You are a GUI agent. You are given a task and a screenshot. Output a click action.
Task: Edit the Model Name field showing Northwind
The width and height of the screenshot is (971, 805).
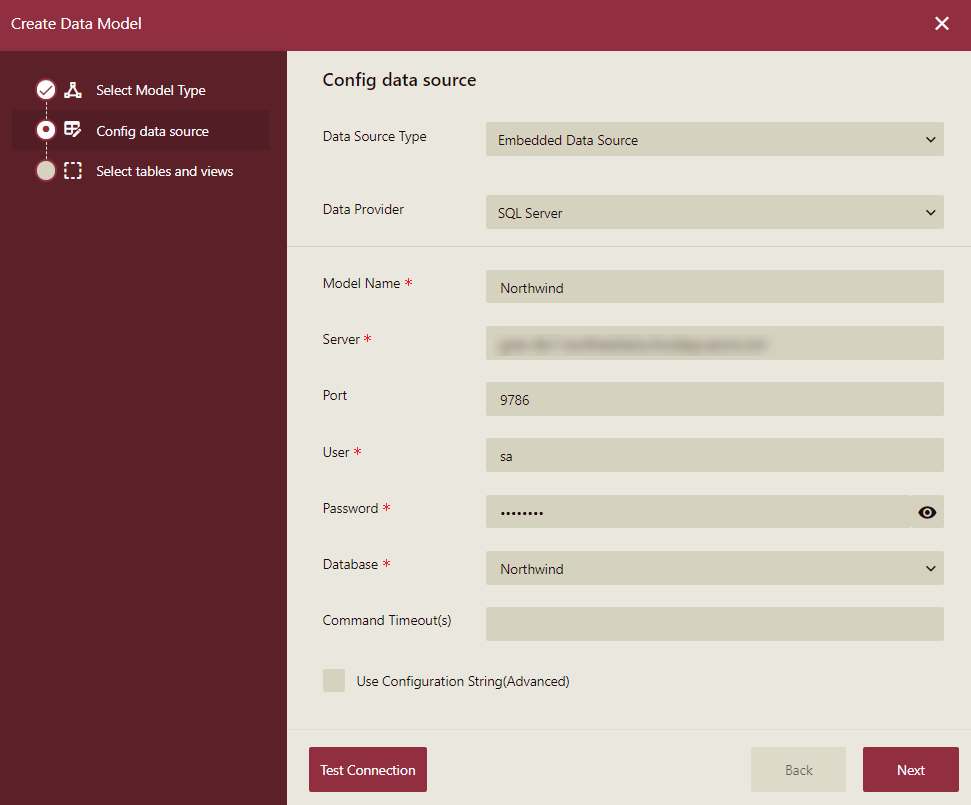(714, 287)
